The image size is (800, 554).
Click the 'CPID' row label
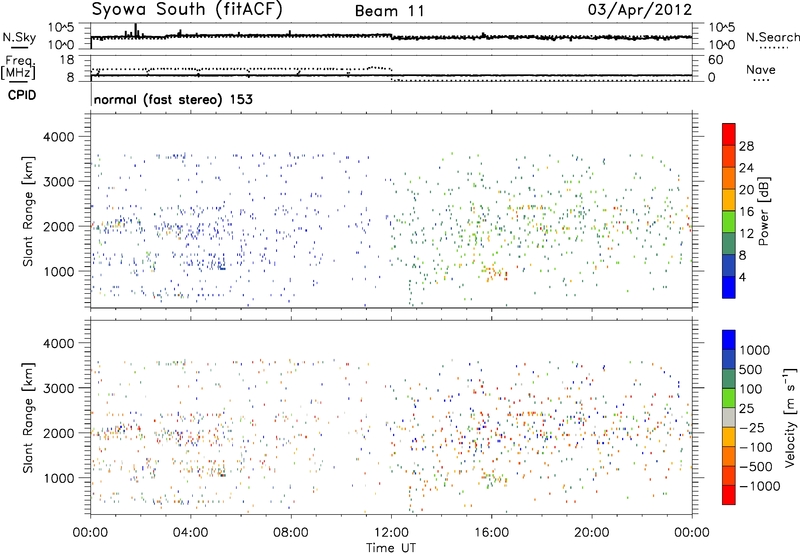point(22,95)
